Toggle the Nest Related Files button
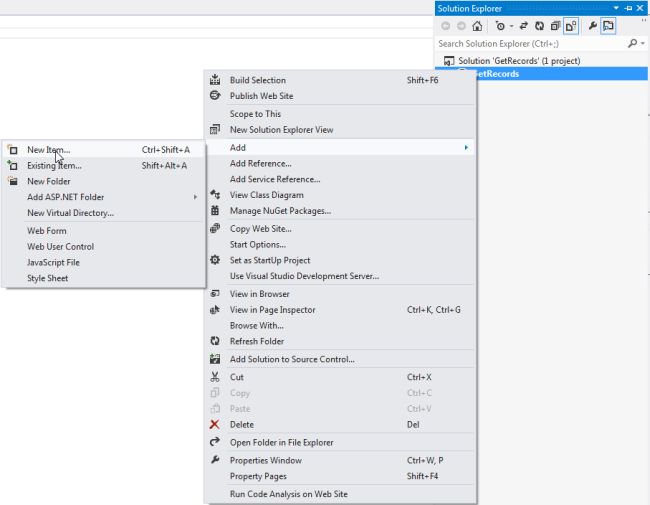This screenshot has width=650, height=505. [571, 26]
